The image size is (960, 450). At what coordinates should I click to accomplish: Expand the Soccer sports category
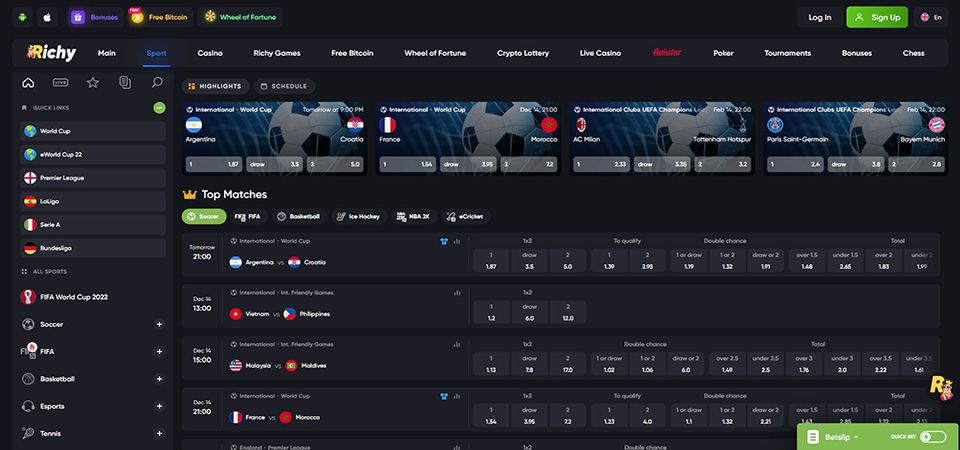(159, 324)
